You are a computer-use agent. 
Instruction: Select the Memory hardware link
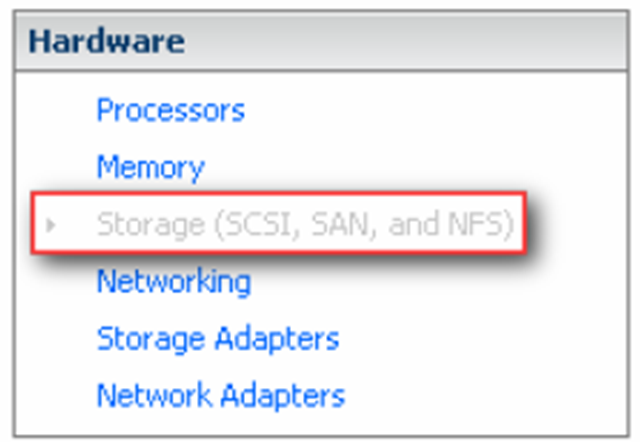pyautogui.click(x=150, y=167)
